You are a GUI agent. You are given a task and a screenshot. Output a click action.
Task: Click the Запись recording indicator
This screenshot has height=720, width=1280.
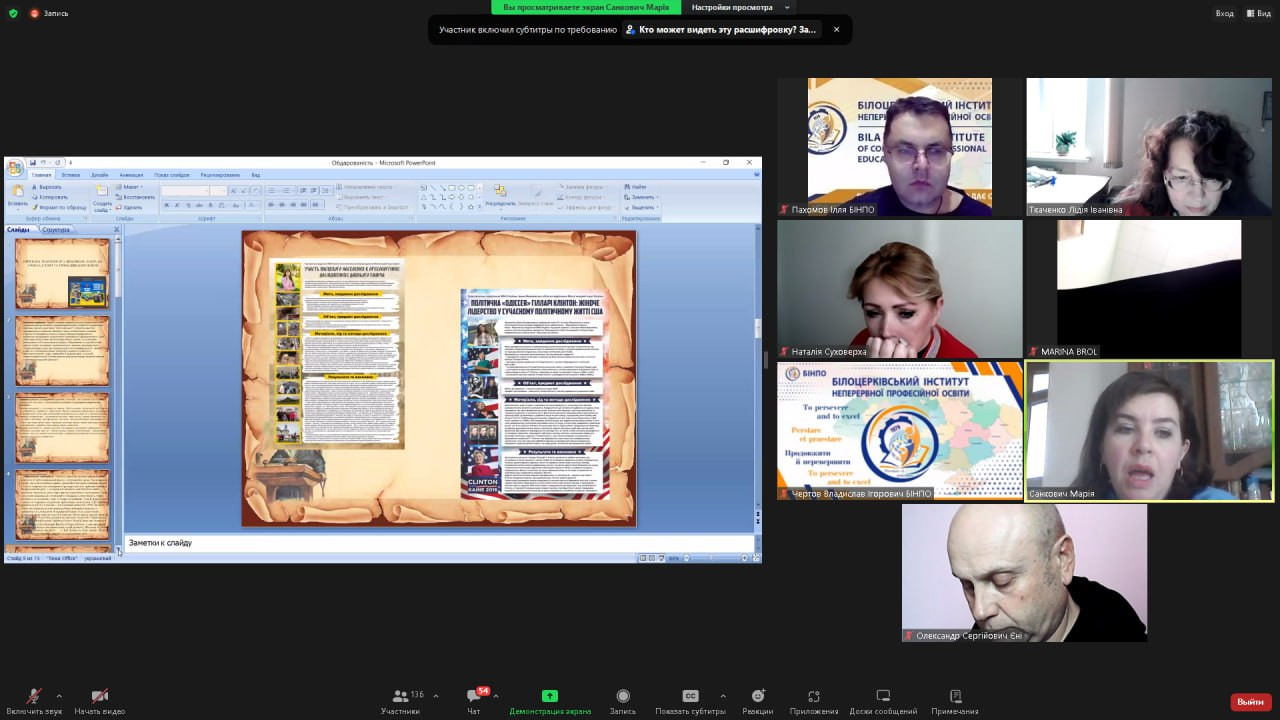(x=49, y=13)
